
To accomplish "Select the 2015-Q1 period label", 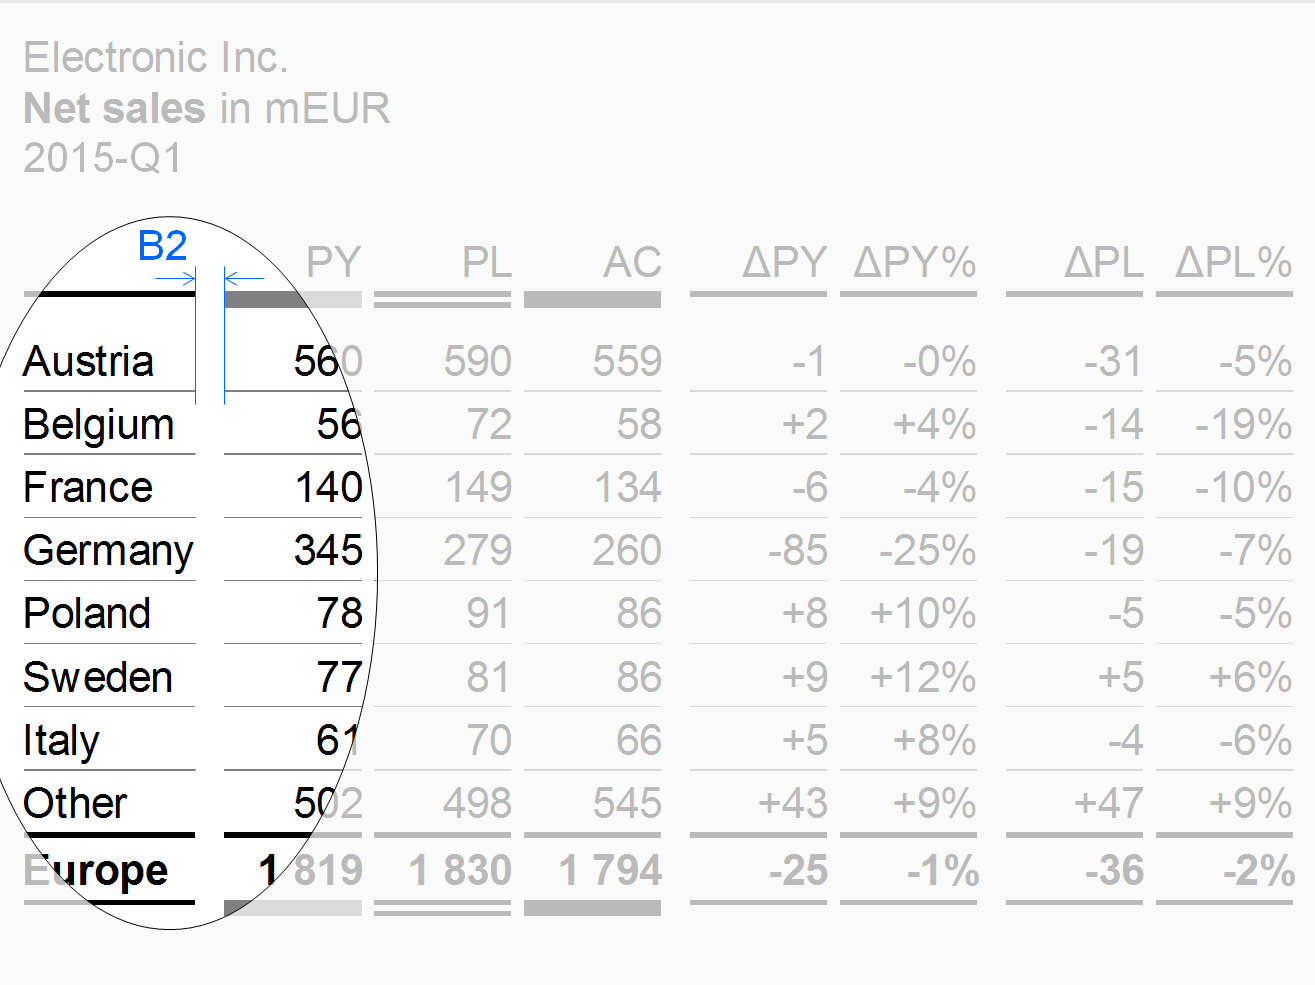I will click(x=103, y=158).
